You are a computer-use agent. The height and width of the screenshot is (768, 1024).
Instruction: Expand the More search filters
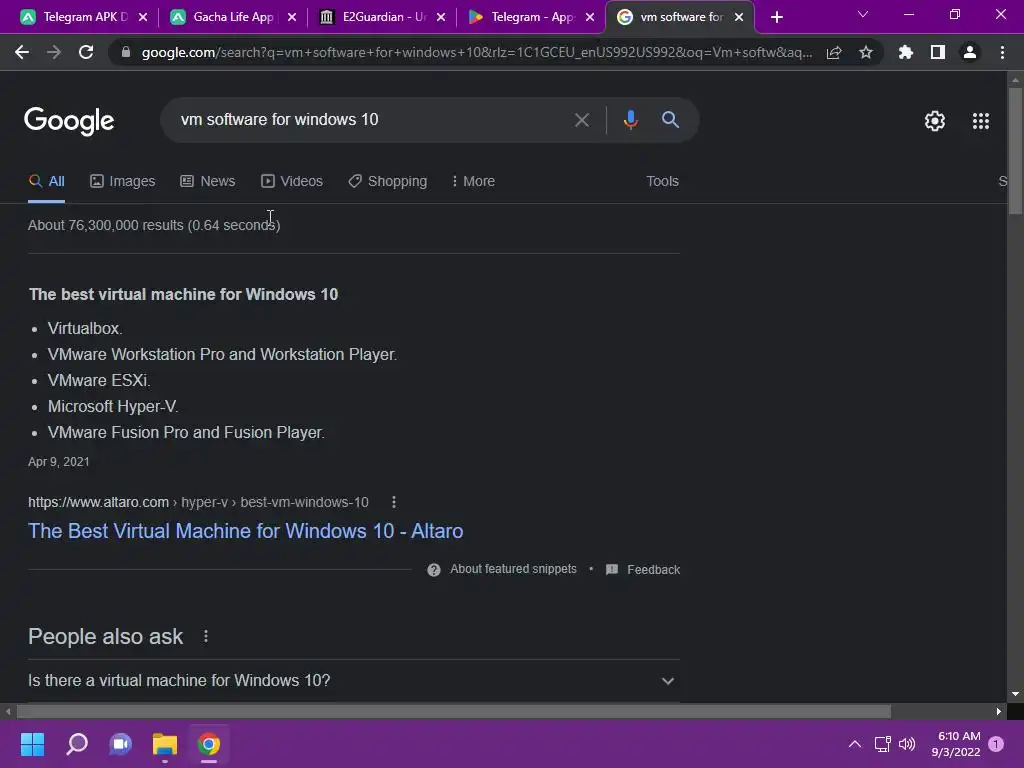[473, 182]
